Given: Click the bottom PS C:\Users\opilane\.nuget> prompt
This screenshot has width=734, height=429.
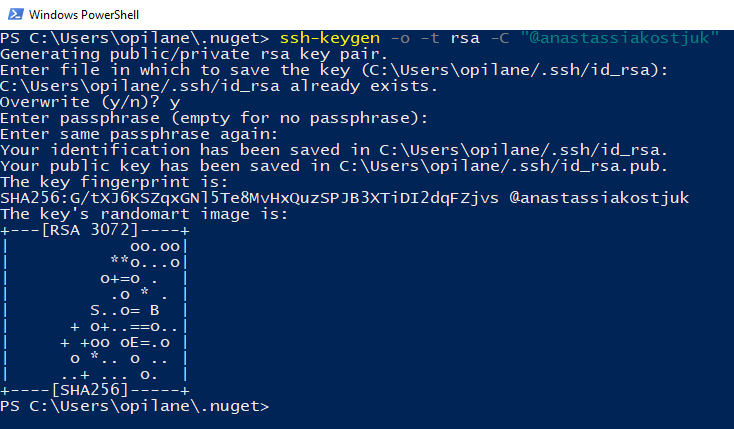Looking at the screenshot, I should (135, 406).
